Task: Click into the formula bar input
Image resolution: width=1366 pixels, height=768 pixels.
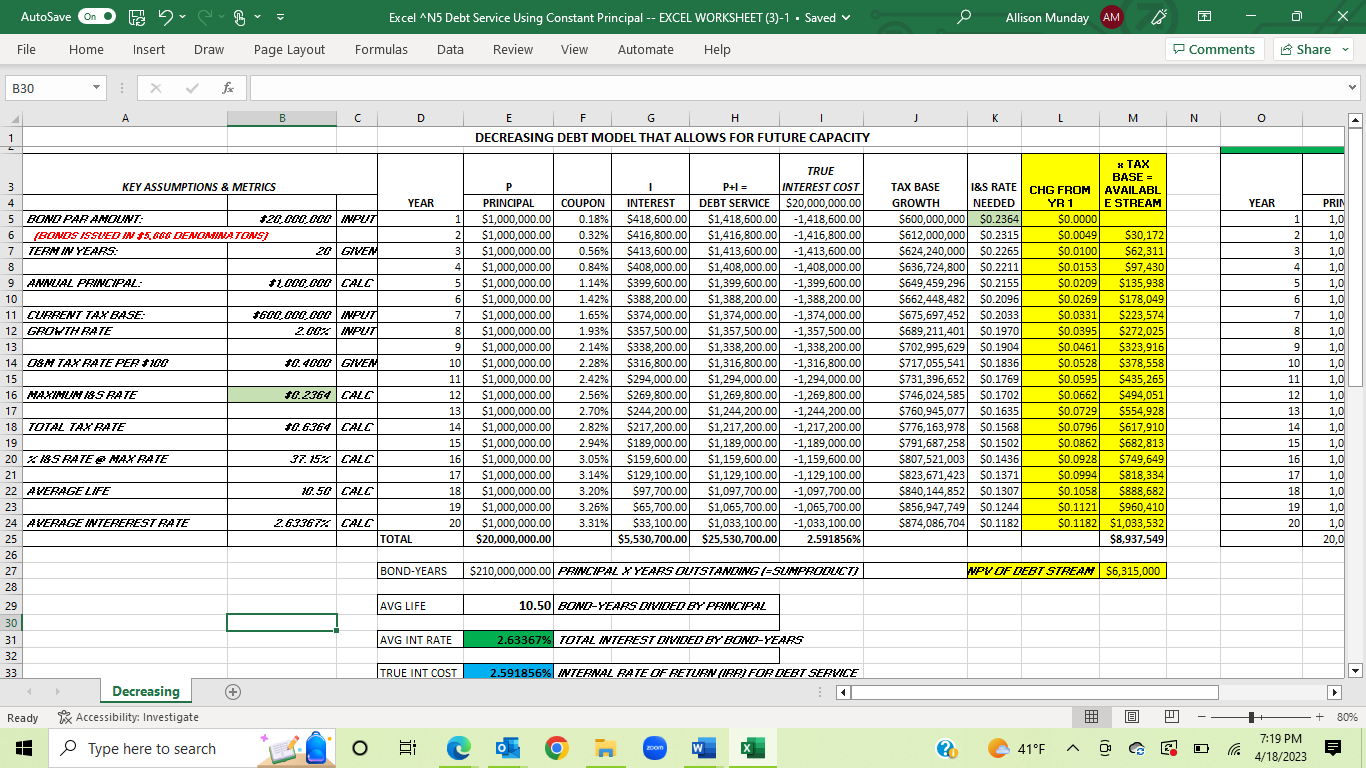Action: pos(796,88)
